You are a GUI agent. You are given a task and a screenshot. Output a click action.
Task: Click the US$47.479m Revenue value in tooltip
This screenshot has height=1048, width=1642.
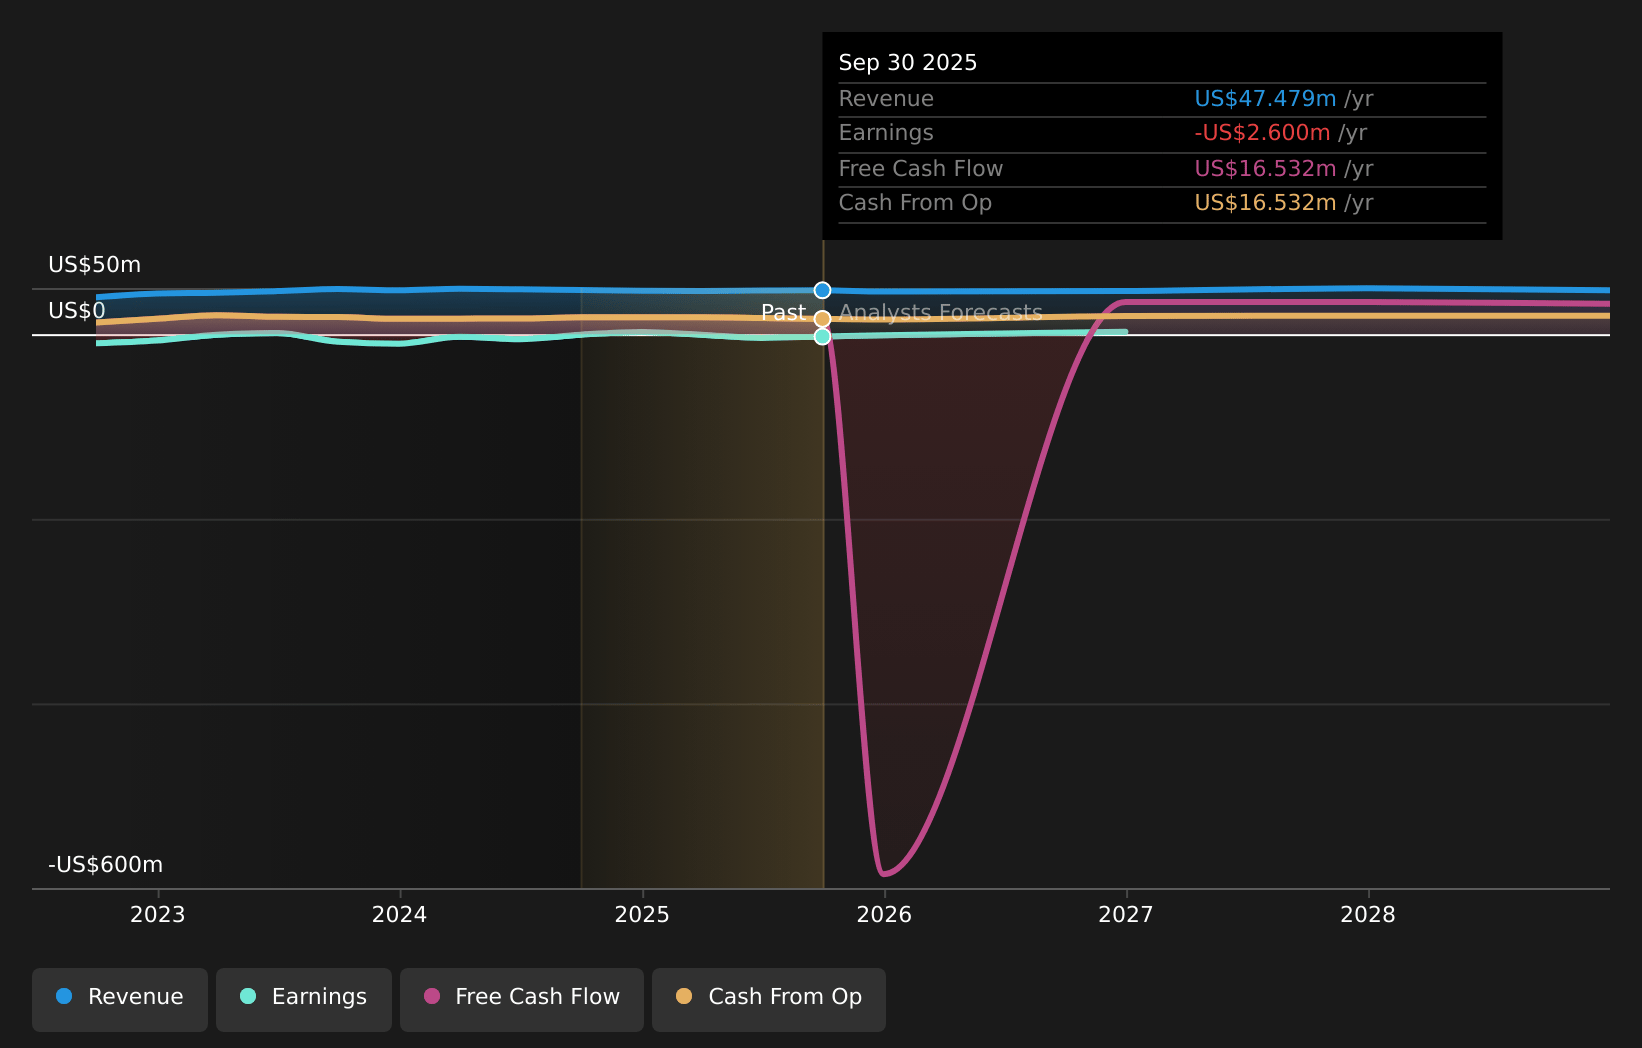[1265, 99]
